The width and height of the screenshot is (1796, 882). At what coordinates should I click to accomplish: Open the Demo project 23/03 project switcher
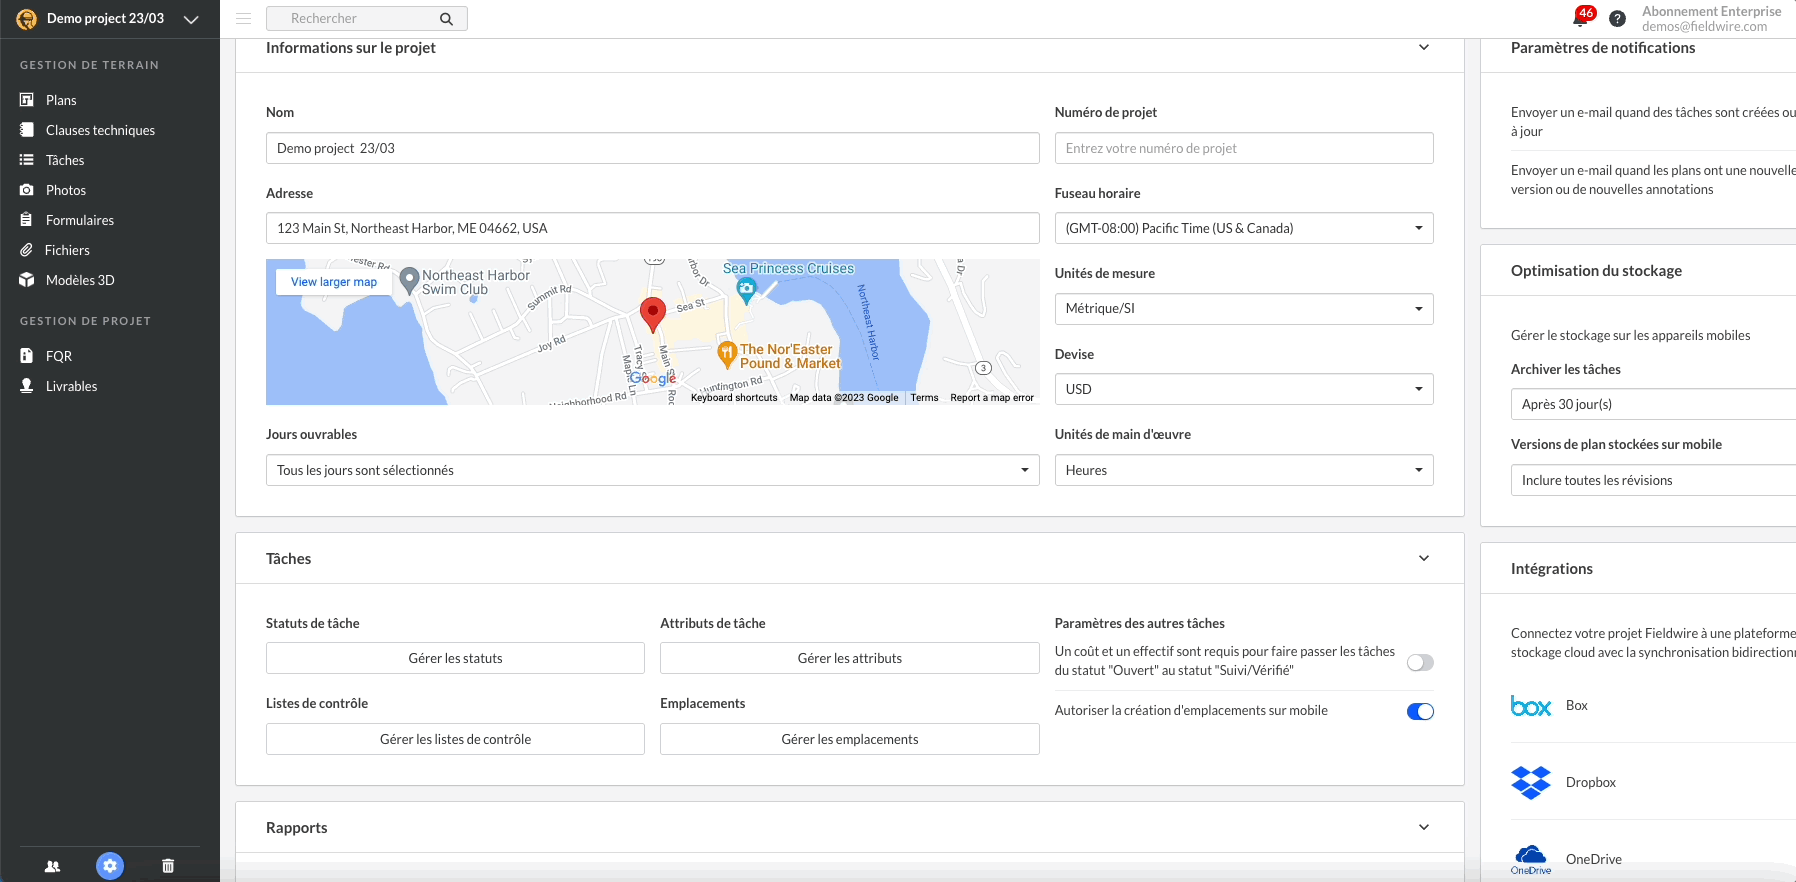(x=110, y=19)
